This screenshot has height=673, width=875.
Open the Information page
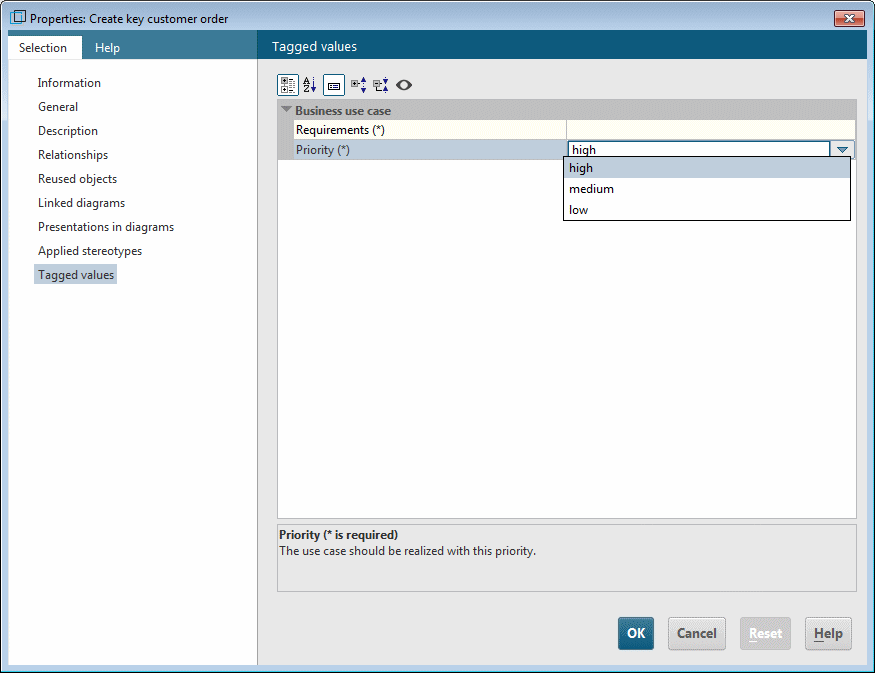pos(69,83)
